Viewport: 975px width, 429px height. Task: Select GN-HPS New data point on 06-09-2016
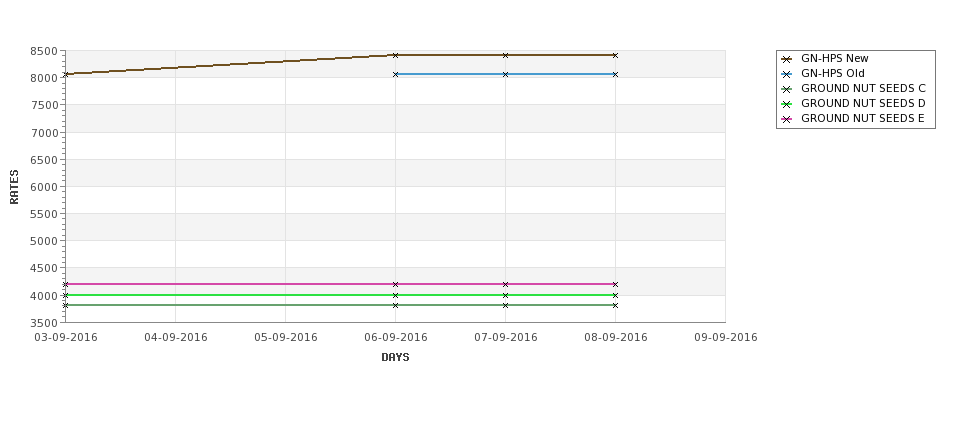pyautogui.click(x=395, y=55)
